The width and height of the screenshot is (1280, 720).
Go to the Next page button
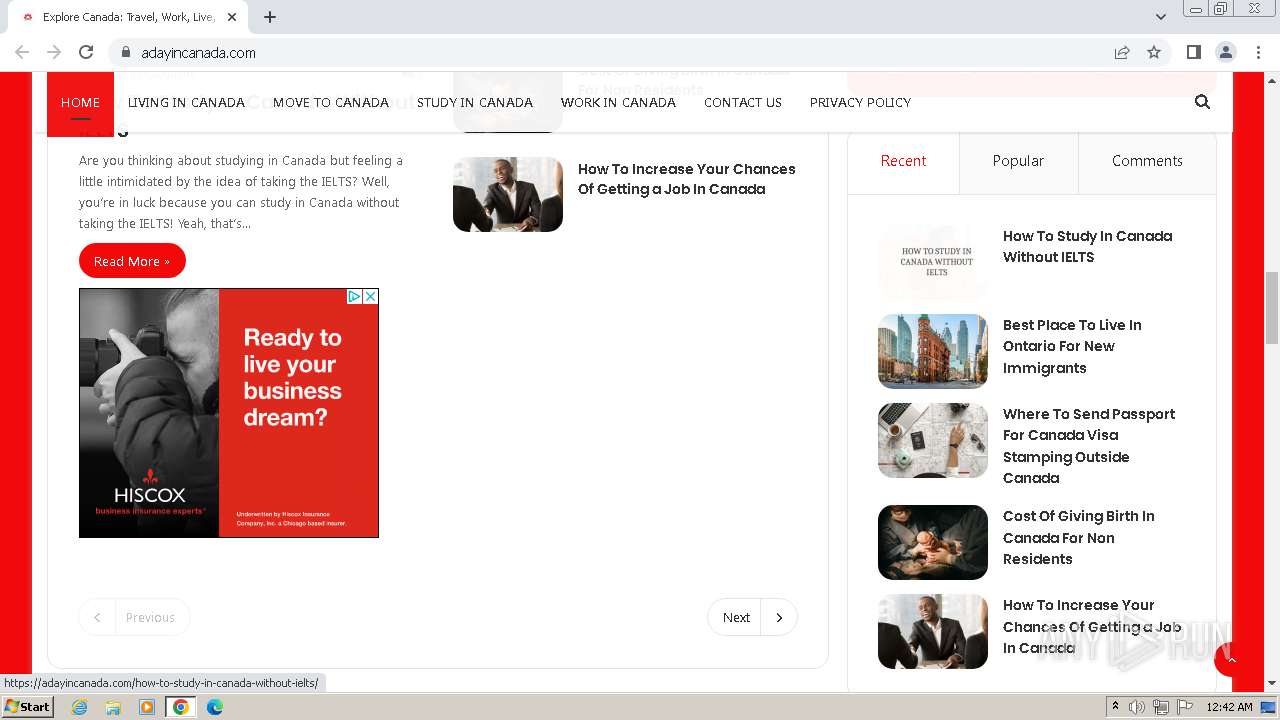[752, 617]
